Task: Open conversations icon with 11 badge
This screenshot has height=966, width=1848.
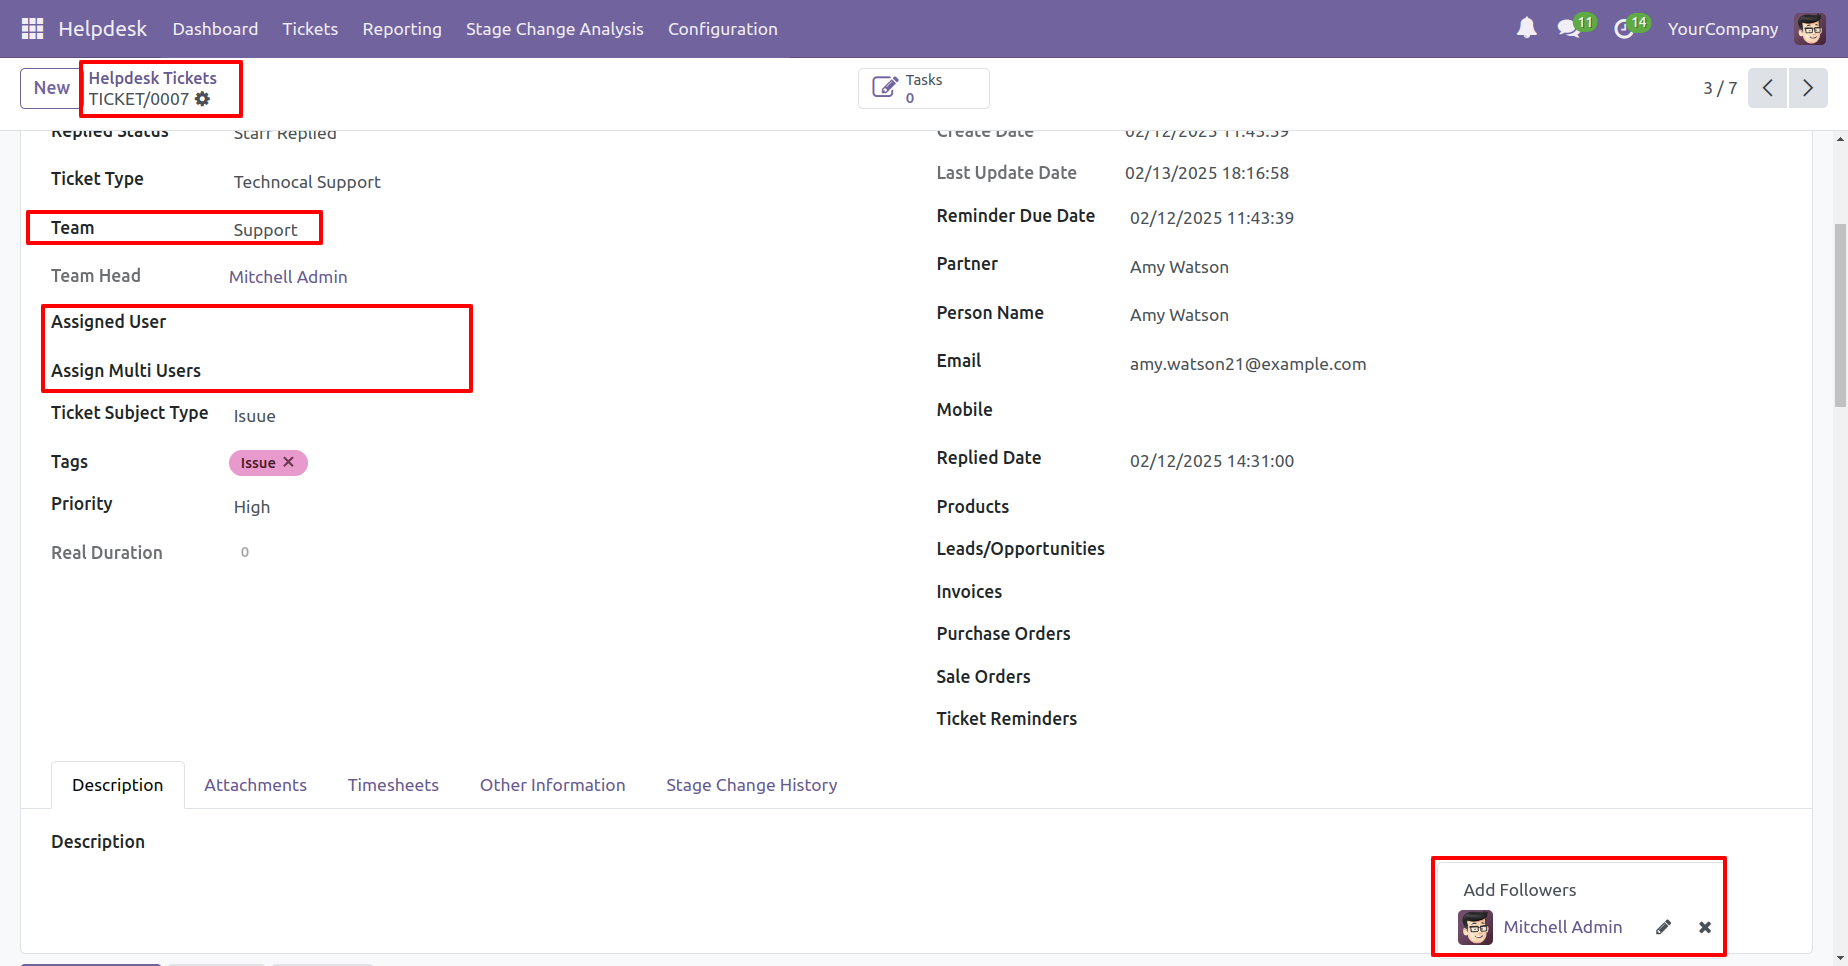Action: pyautogui.click(x=1569, y=29)
